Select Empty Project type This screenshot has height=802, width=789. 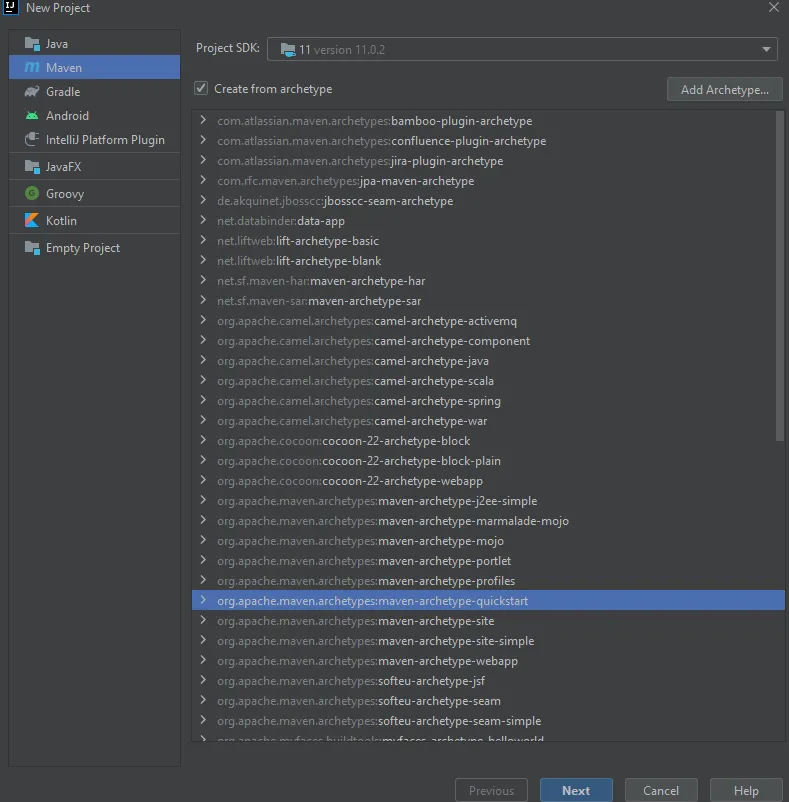point(95,248)
